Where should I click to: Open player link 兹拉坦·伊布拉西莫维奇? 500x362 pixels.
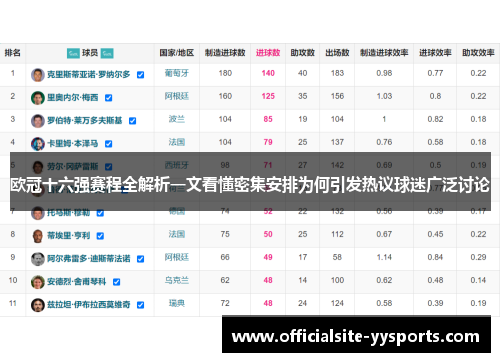[x=89, y=305]
